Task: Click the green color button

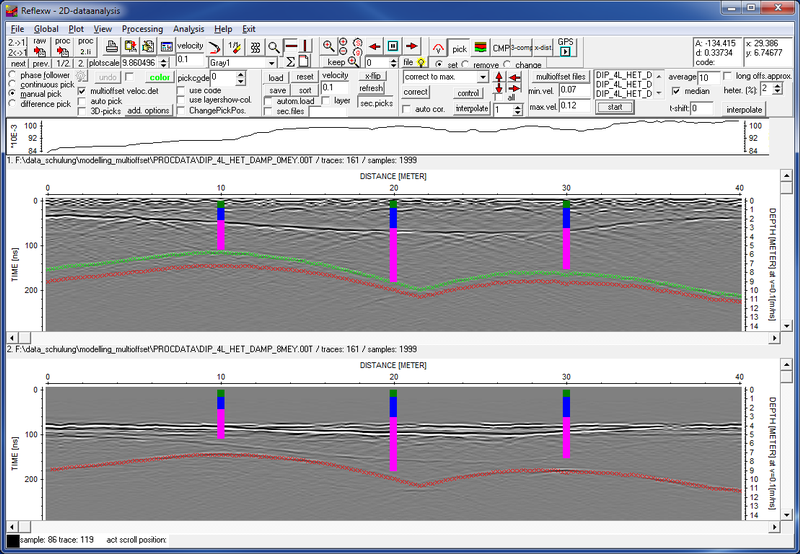Action: click(160, 78)
